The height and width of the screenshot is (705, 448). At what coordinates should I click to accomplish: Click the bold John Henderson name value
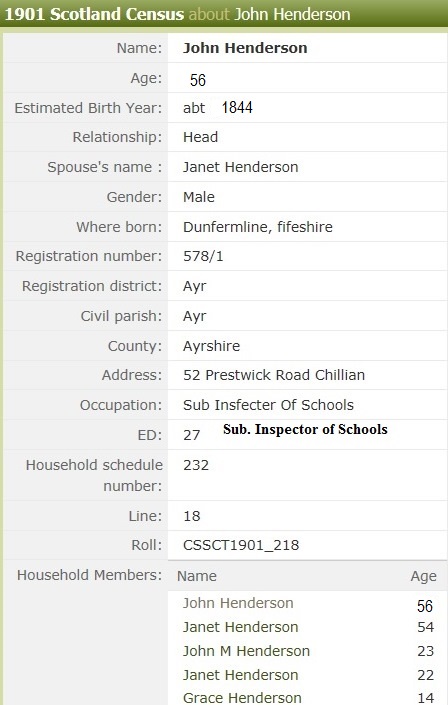[x=245, y=48]
